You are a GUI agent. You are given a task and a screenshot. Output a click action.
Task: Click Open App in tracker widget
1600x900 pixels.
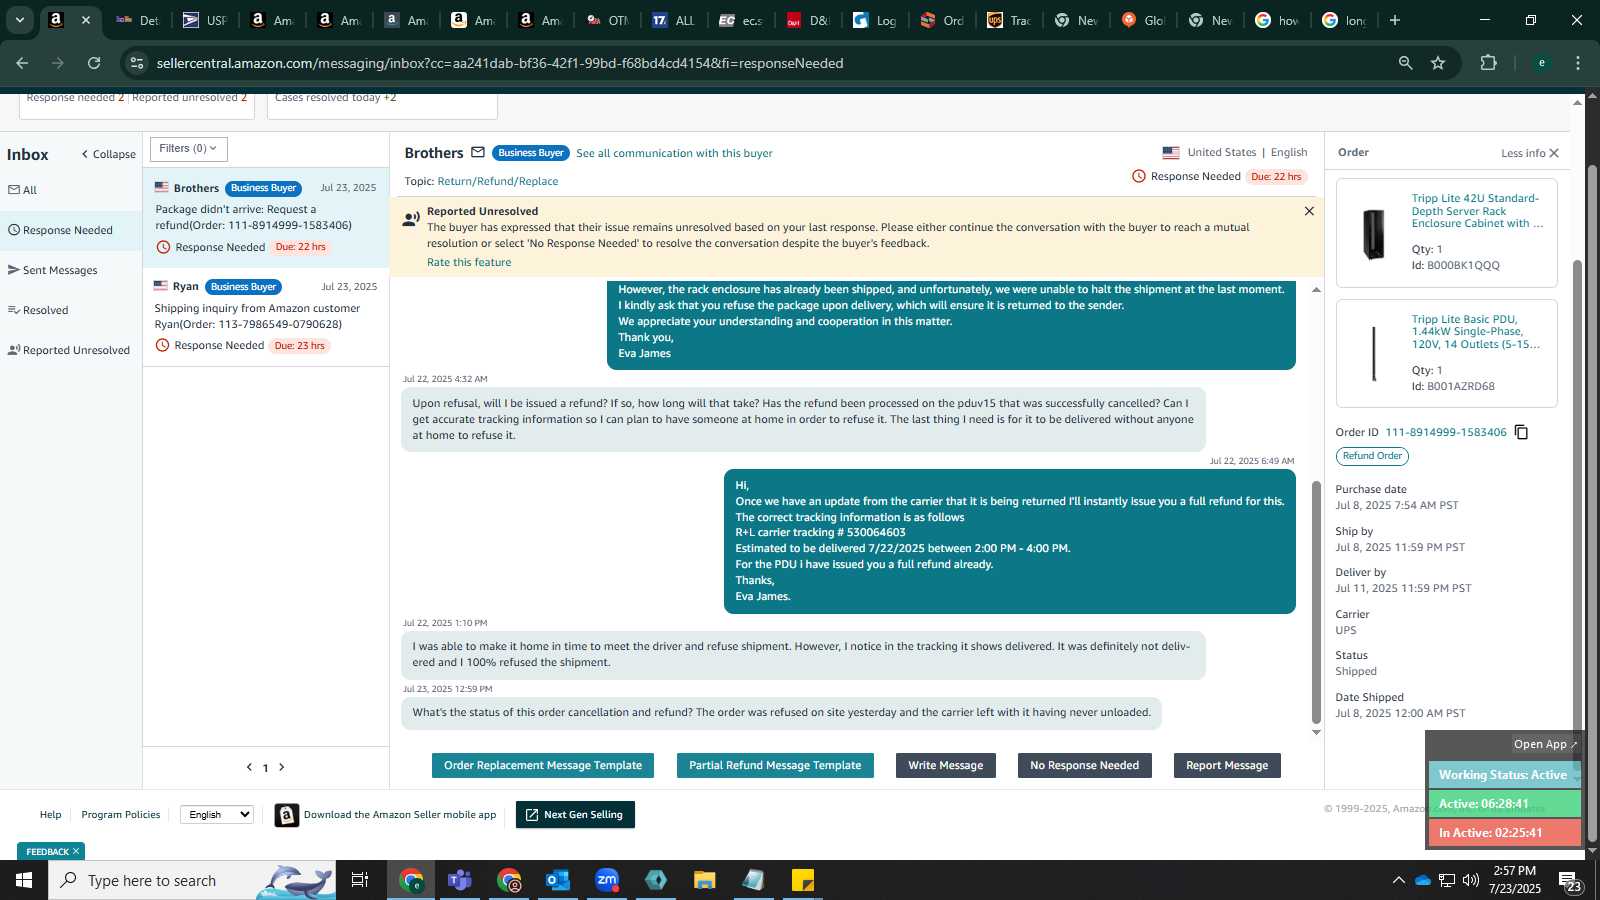1545,744
